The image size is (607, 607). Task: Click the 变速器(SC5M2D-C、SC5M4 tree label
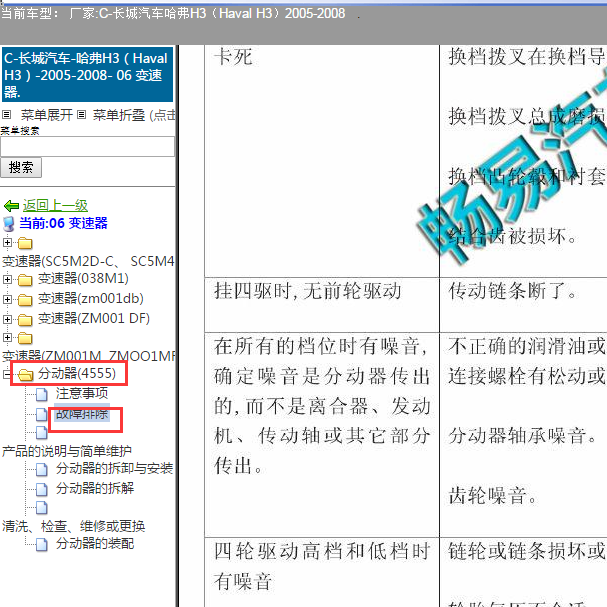(x=88, y=261)
